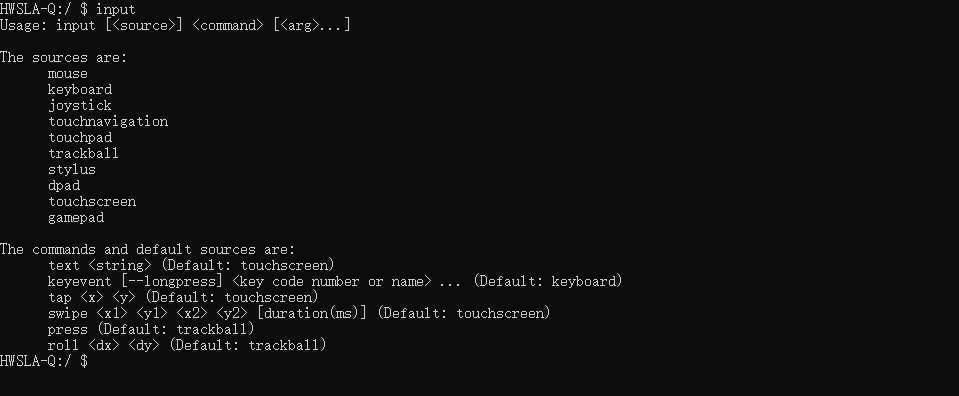The height and width of the screenshot is (396, 959).
Task: Click the 'stylus' source line
Action: tap(72, 170)
